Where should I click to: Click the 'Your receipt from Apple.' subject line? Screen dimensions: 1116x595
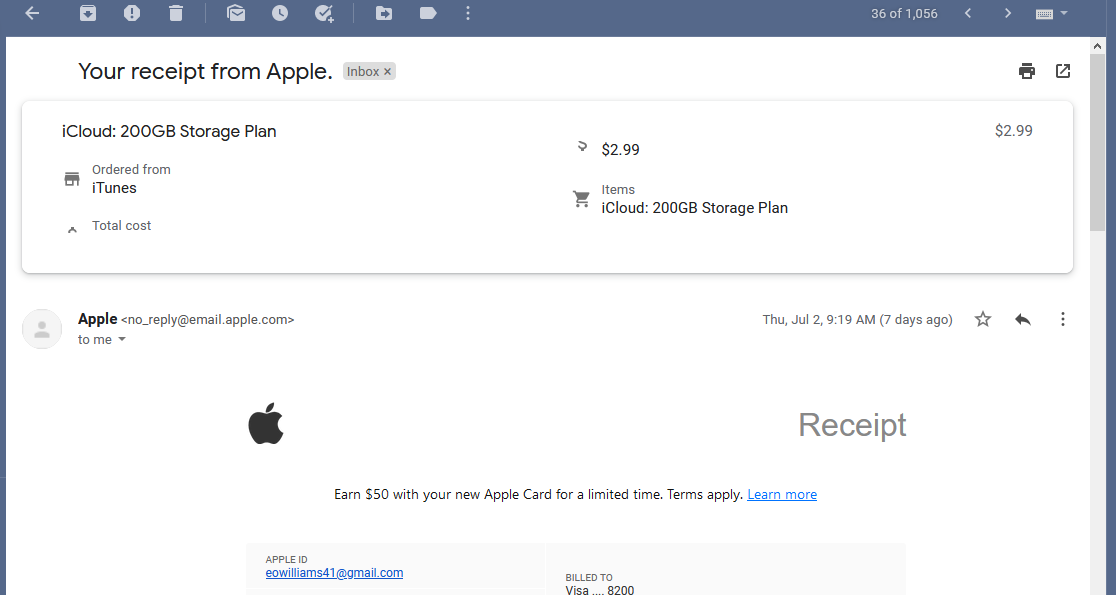click(x=205, y=71)
